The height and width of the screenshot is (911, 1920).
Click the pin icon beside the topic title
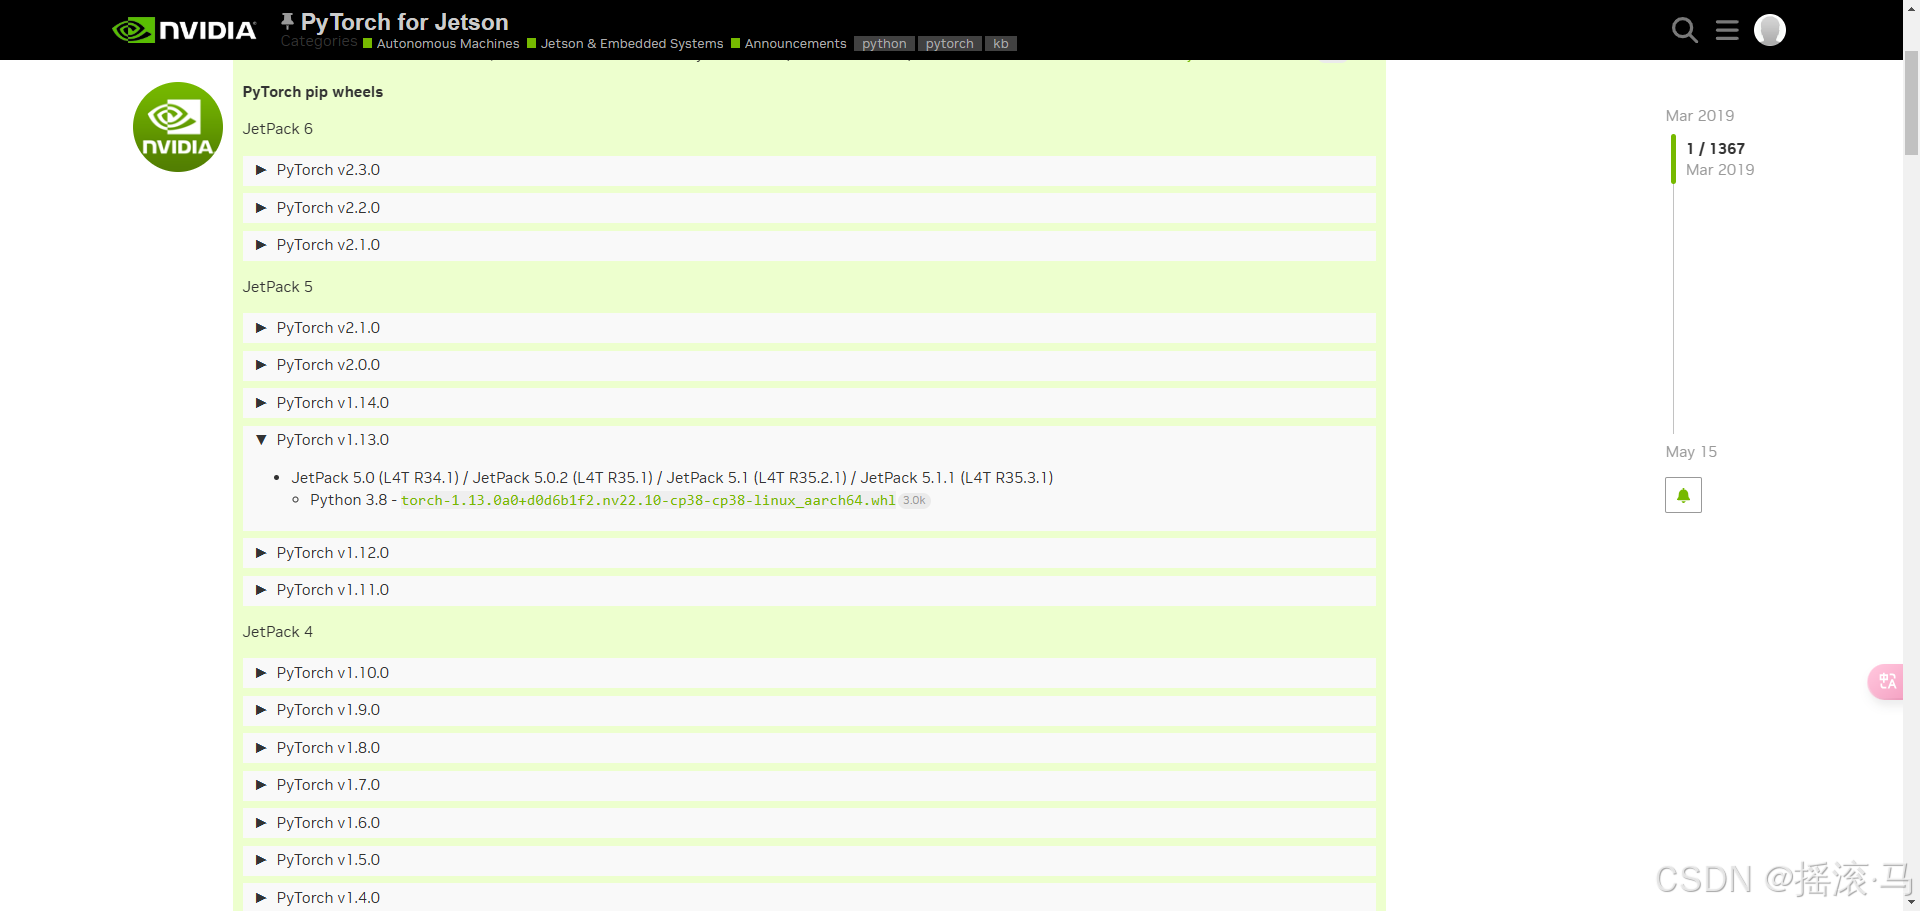coord(287,18)
